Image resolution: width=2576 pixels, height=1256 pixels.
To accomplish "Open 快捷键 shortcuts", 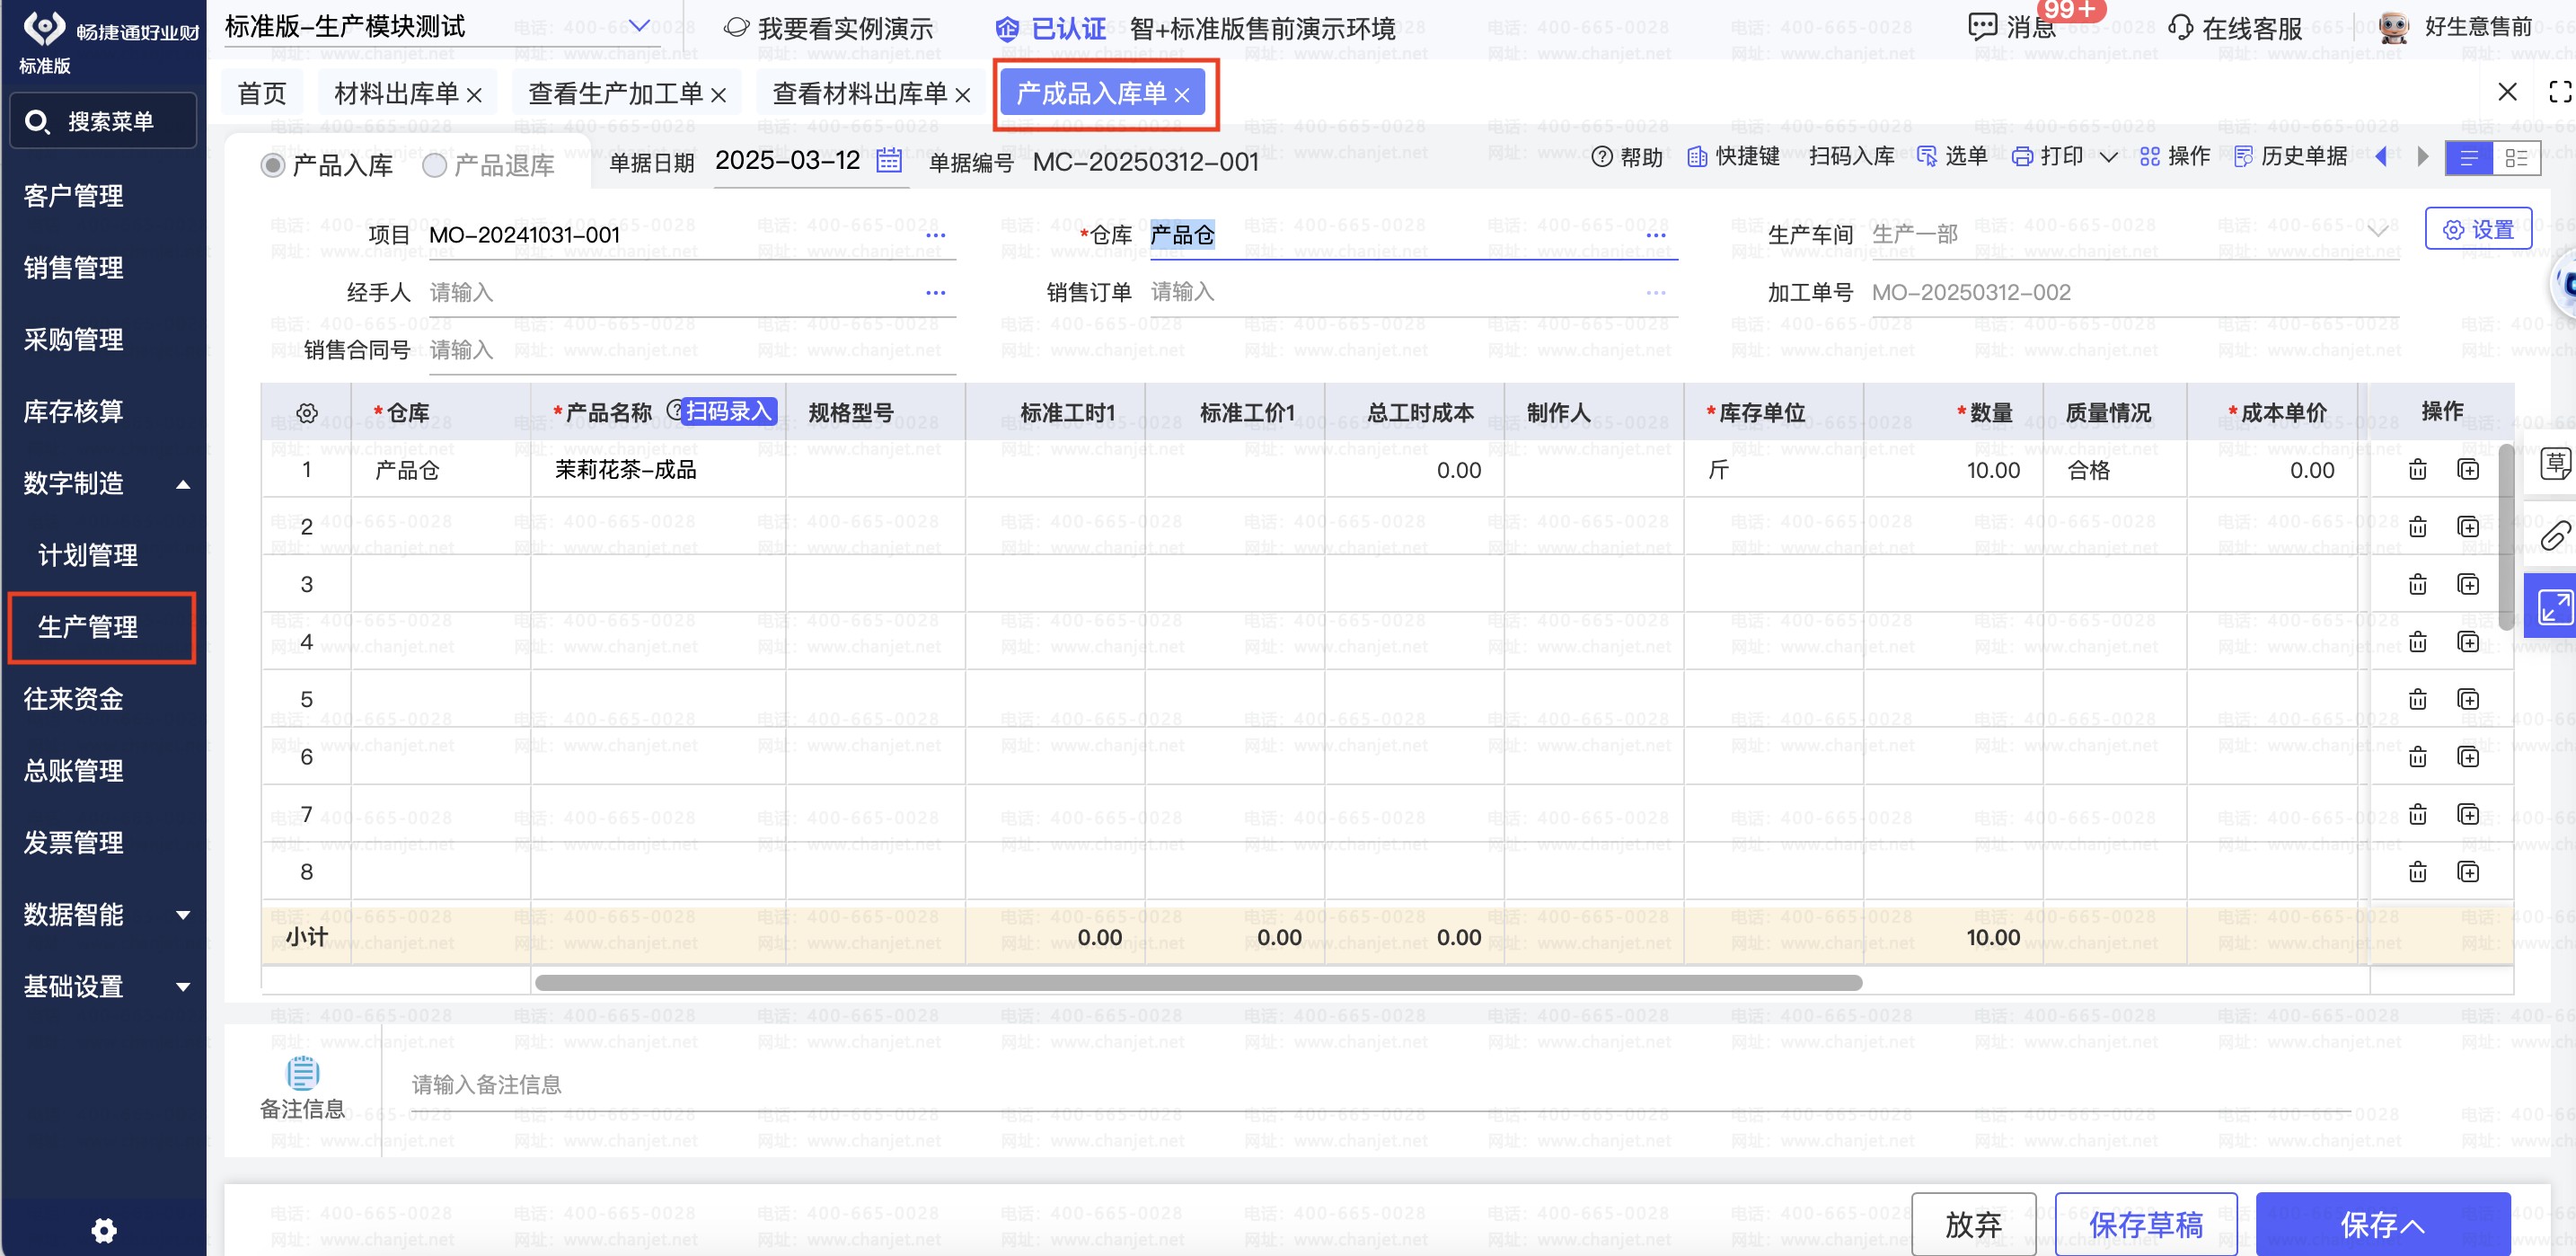I will coord(1733,157).
